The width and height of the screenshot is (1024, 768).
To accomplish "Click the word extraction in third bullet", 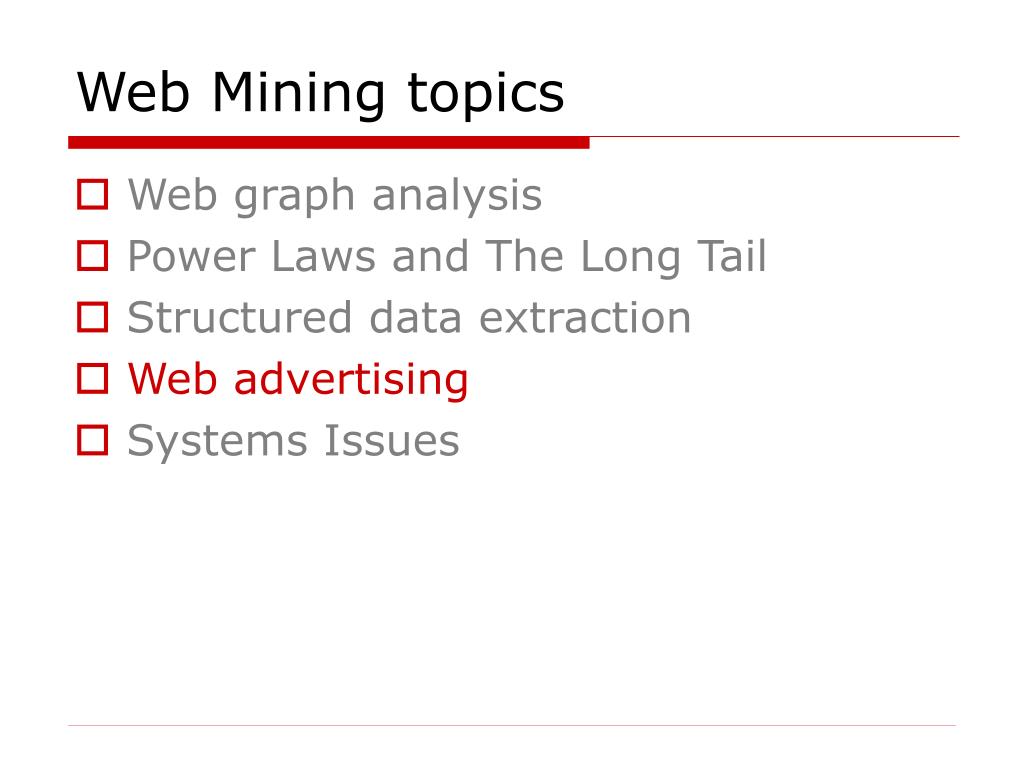I will point(585,318).
